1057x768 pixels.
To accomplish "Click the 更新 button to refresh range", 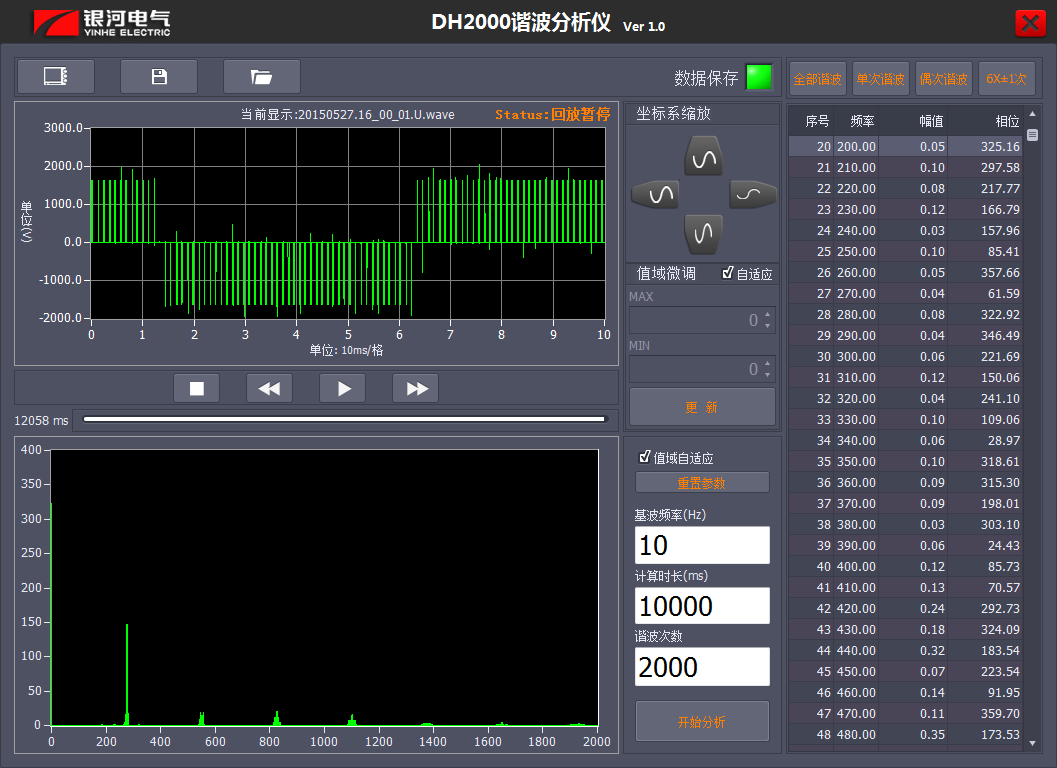I will tap(702, 406).
